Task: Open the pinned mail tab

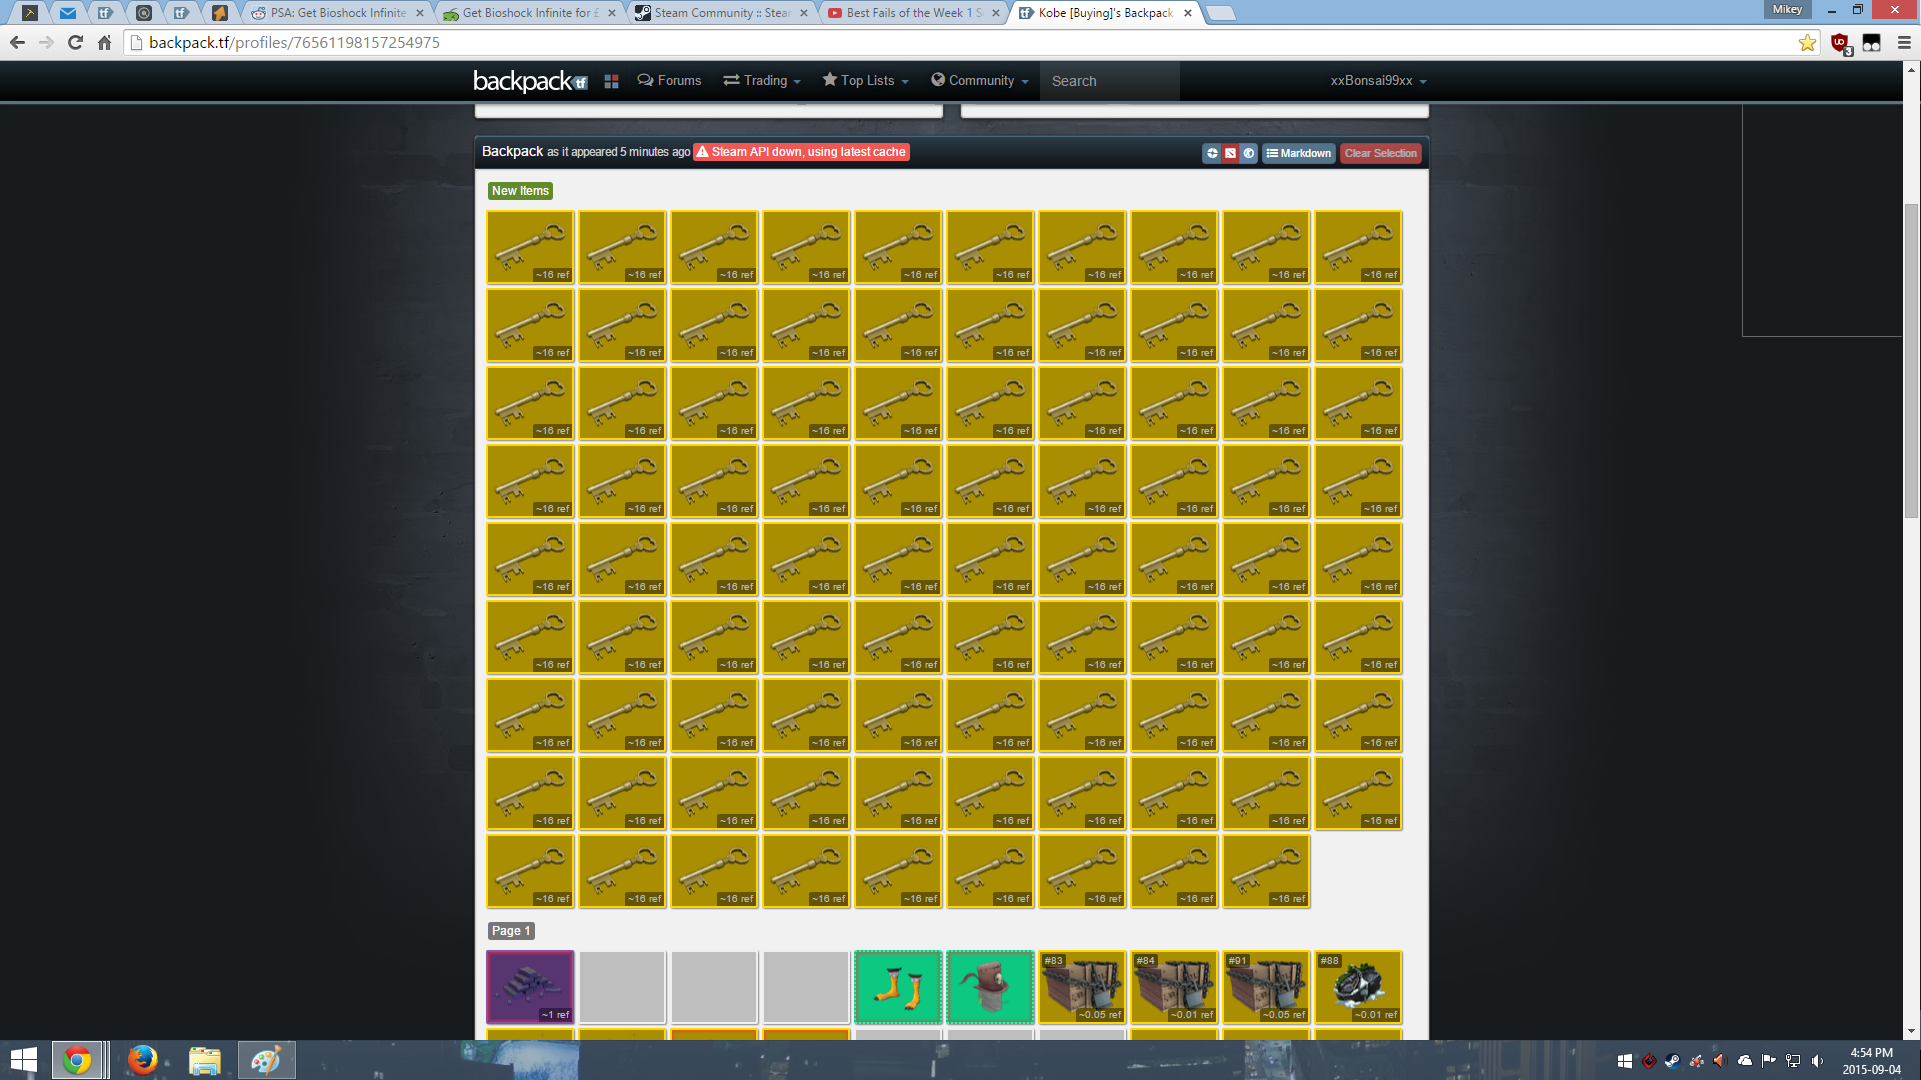Action: pyautogui.click(x=67, y=13)
